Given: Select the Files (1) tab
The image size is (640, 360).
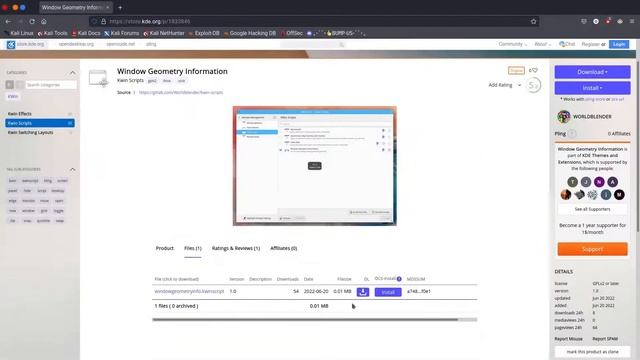Looking at the screenshot, I should pos(193,248).
